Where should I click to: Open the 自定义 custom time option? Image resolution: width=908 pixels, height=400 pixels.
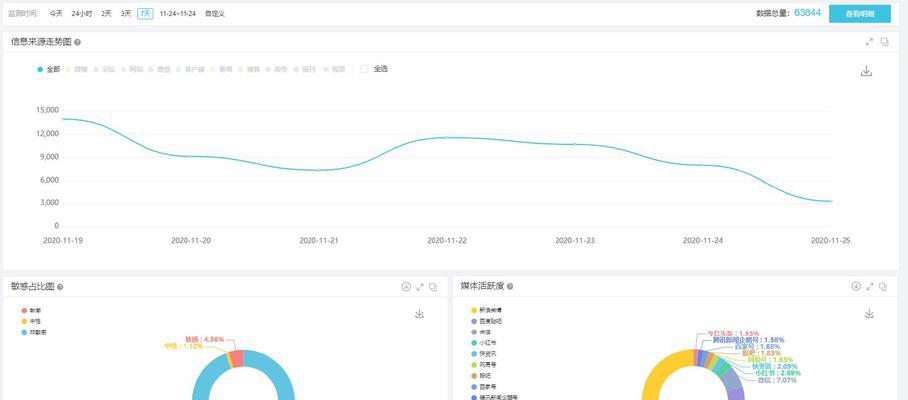pyautogui.click(x=215, y=13)
